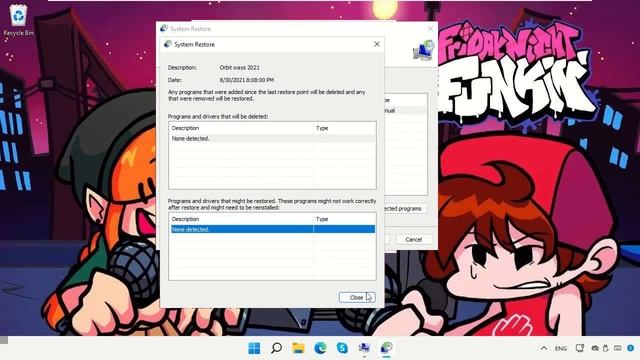Close the front System Restore dialog via X
The image size is (640, 360).
(377, 44)
